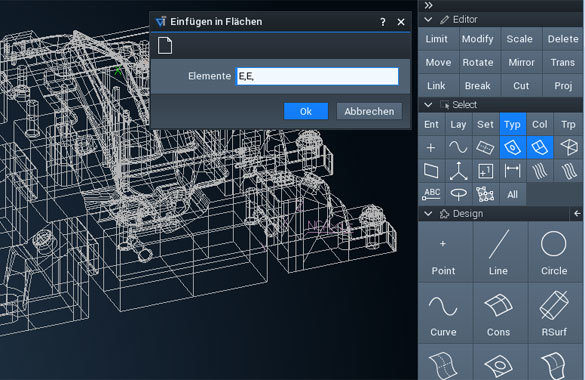Toggle the +1 boxed type filter icon

point(485,171)
